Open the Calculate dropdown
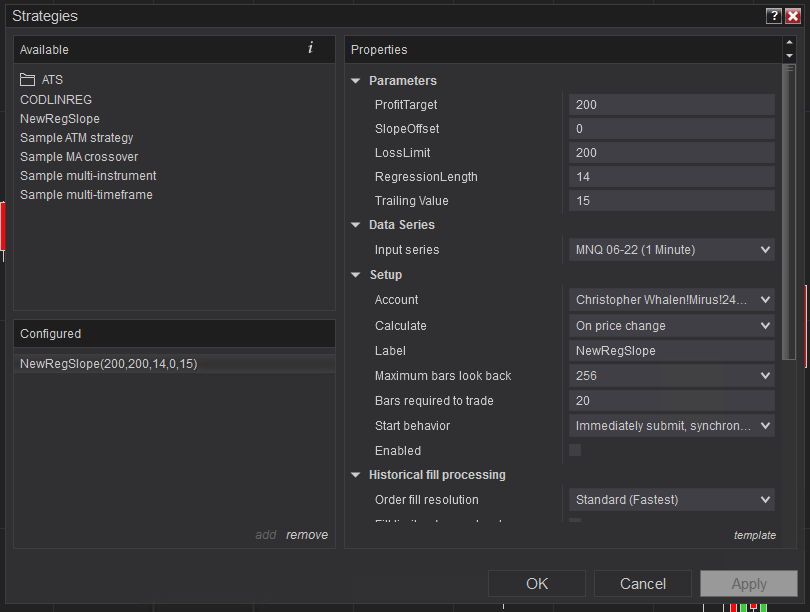The height and width of the screenshot is (612, 810). [x=671, y=325]
